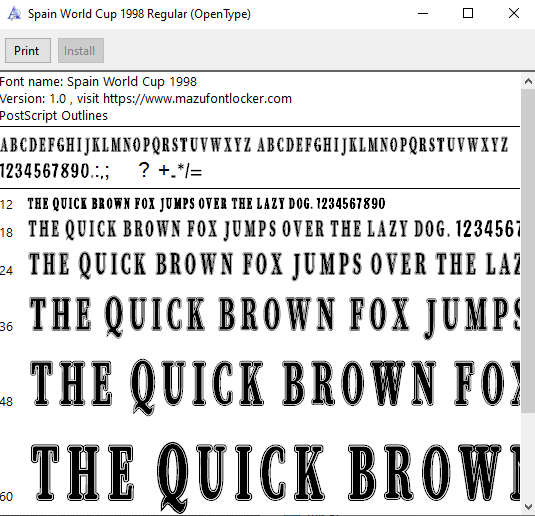
Task: Click the size 18 label
Action: click(6, 233)
